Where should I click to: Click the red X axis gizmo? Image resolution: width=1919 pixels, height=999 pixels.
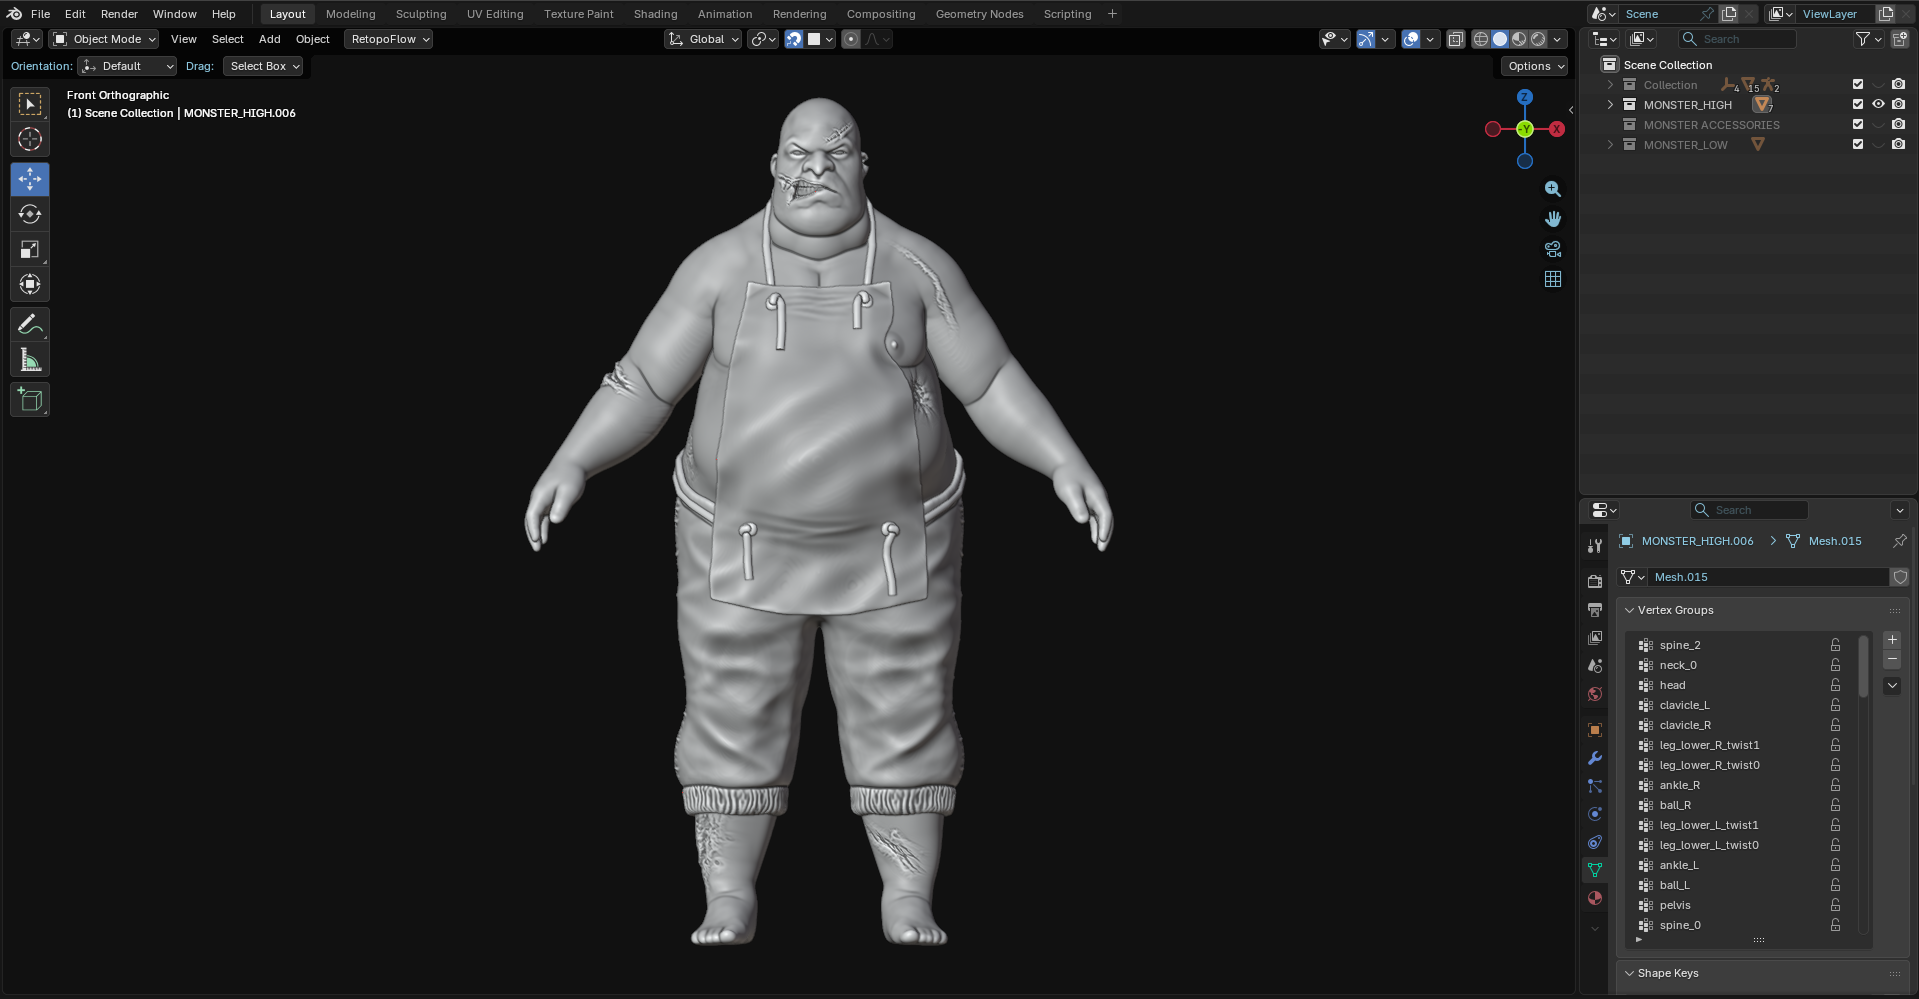click(1557, 129)
